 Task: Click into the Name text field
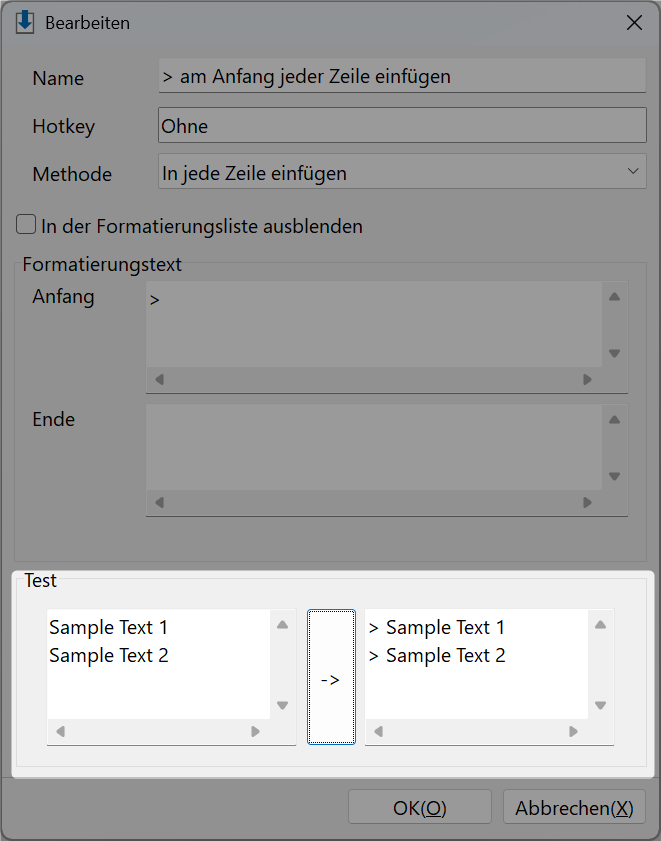coord(402,76)
